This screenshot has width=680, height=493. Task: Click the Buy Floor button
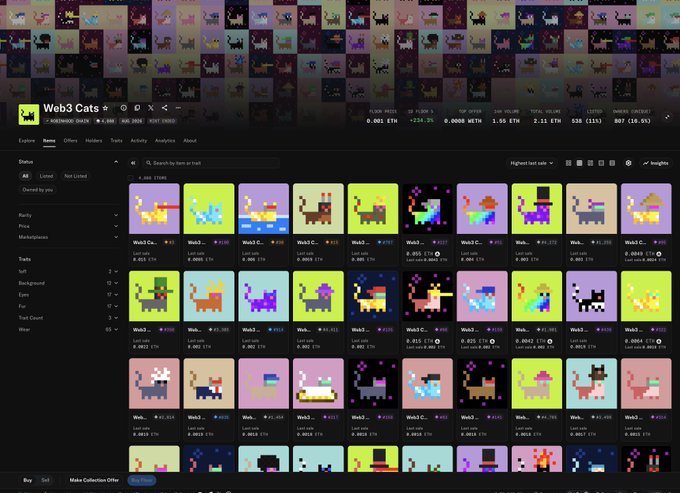[142, 480]
